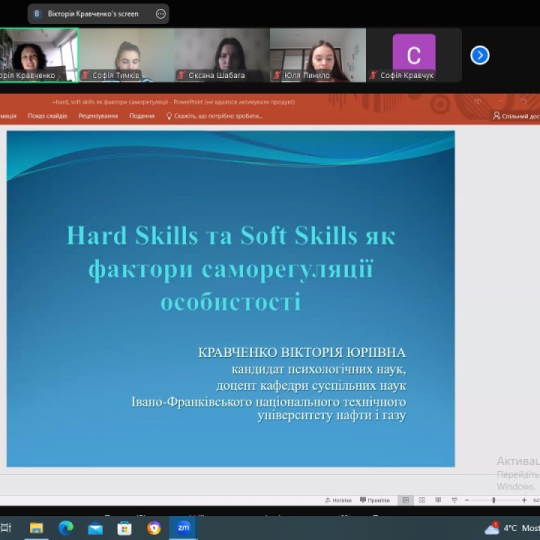Screen dimensions: 540x540
Task: Toggle the Примітки comments button
Action: [375, 500]
